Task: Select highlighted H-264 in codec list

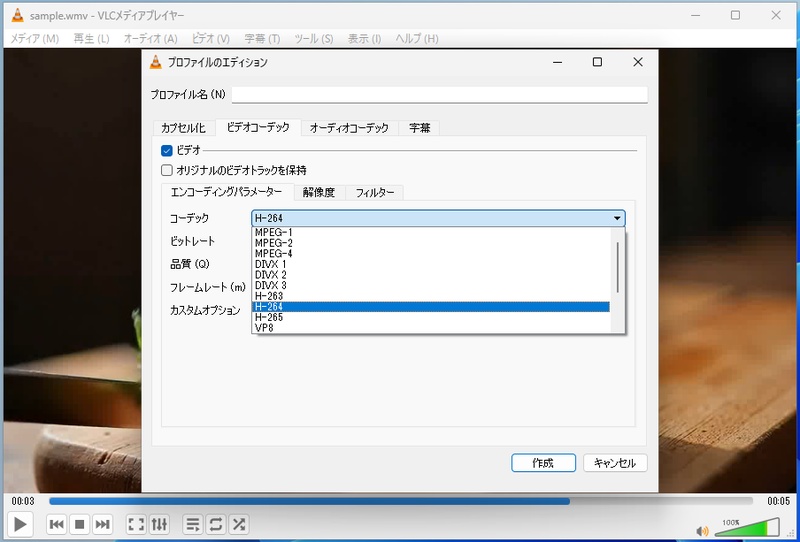Action: (x=431, y=307)
